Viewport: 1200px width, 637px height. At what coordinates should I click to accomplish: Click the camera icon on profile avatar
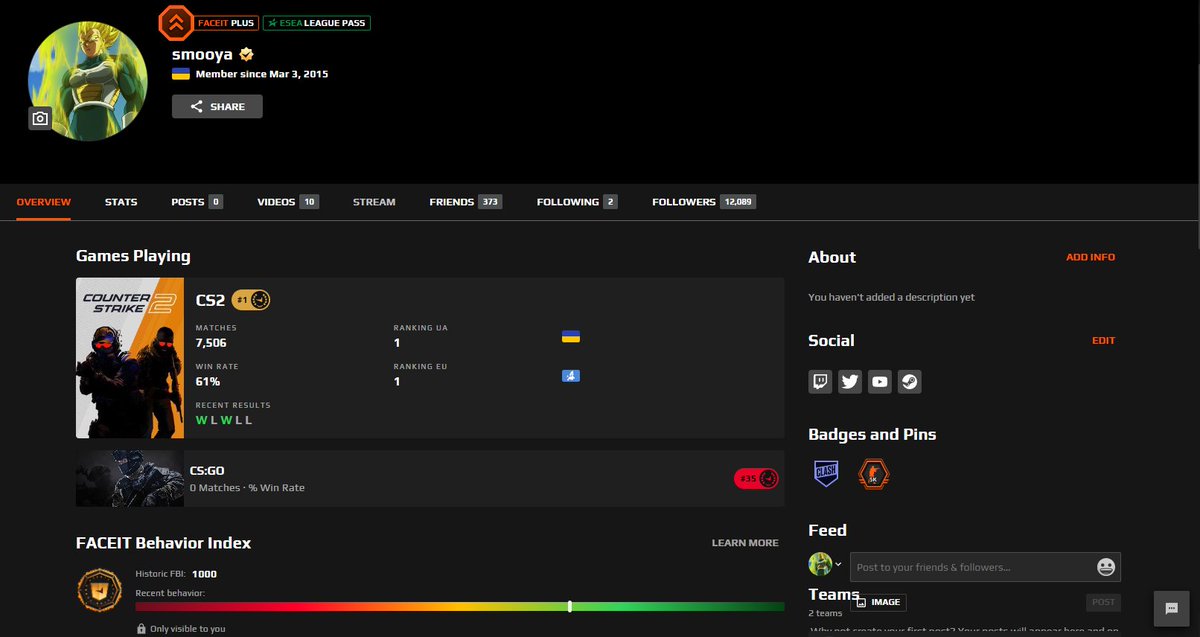[x=40, y=119]
